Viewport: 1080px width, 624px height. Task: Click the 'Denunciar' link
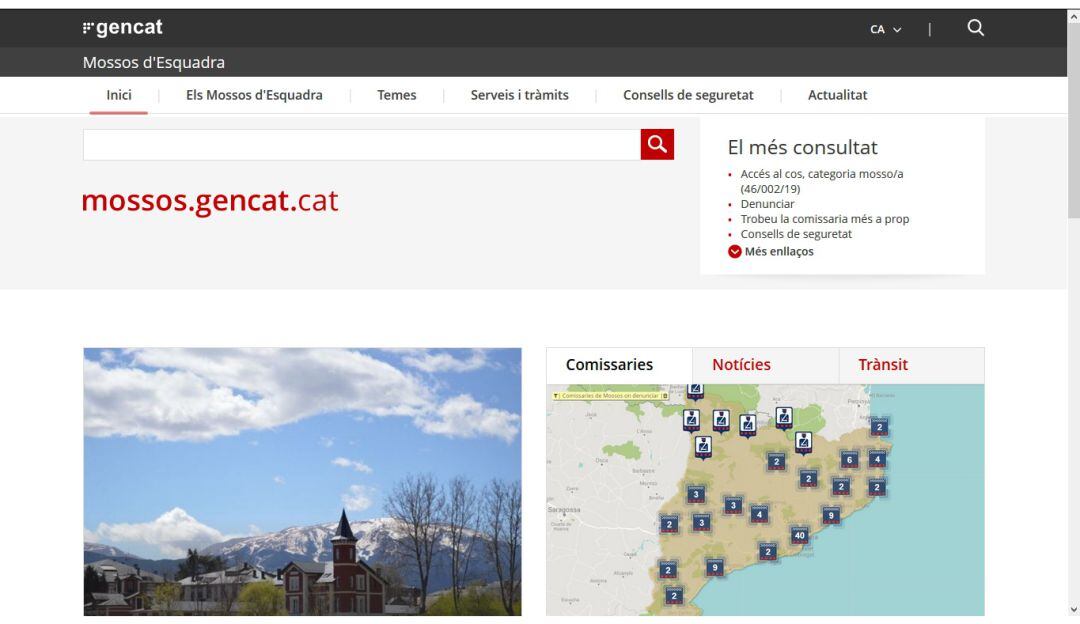point(767,204)
